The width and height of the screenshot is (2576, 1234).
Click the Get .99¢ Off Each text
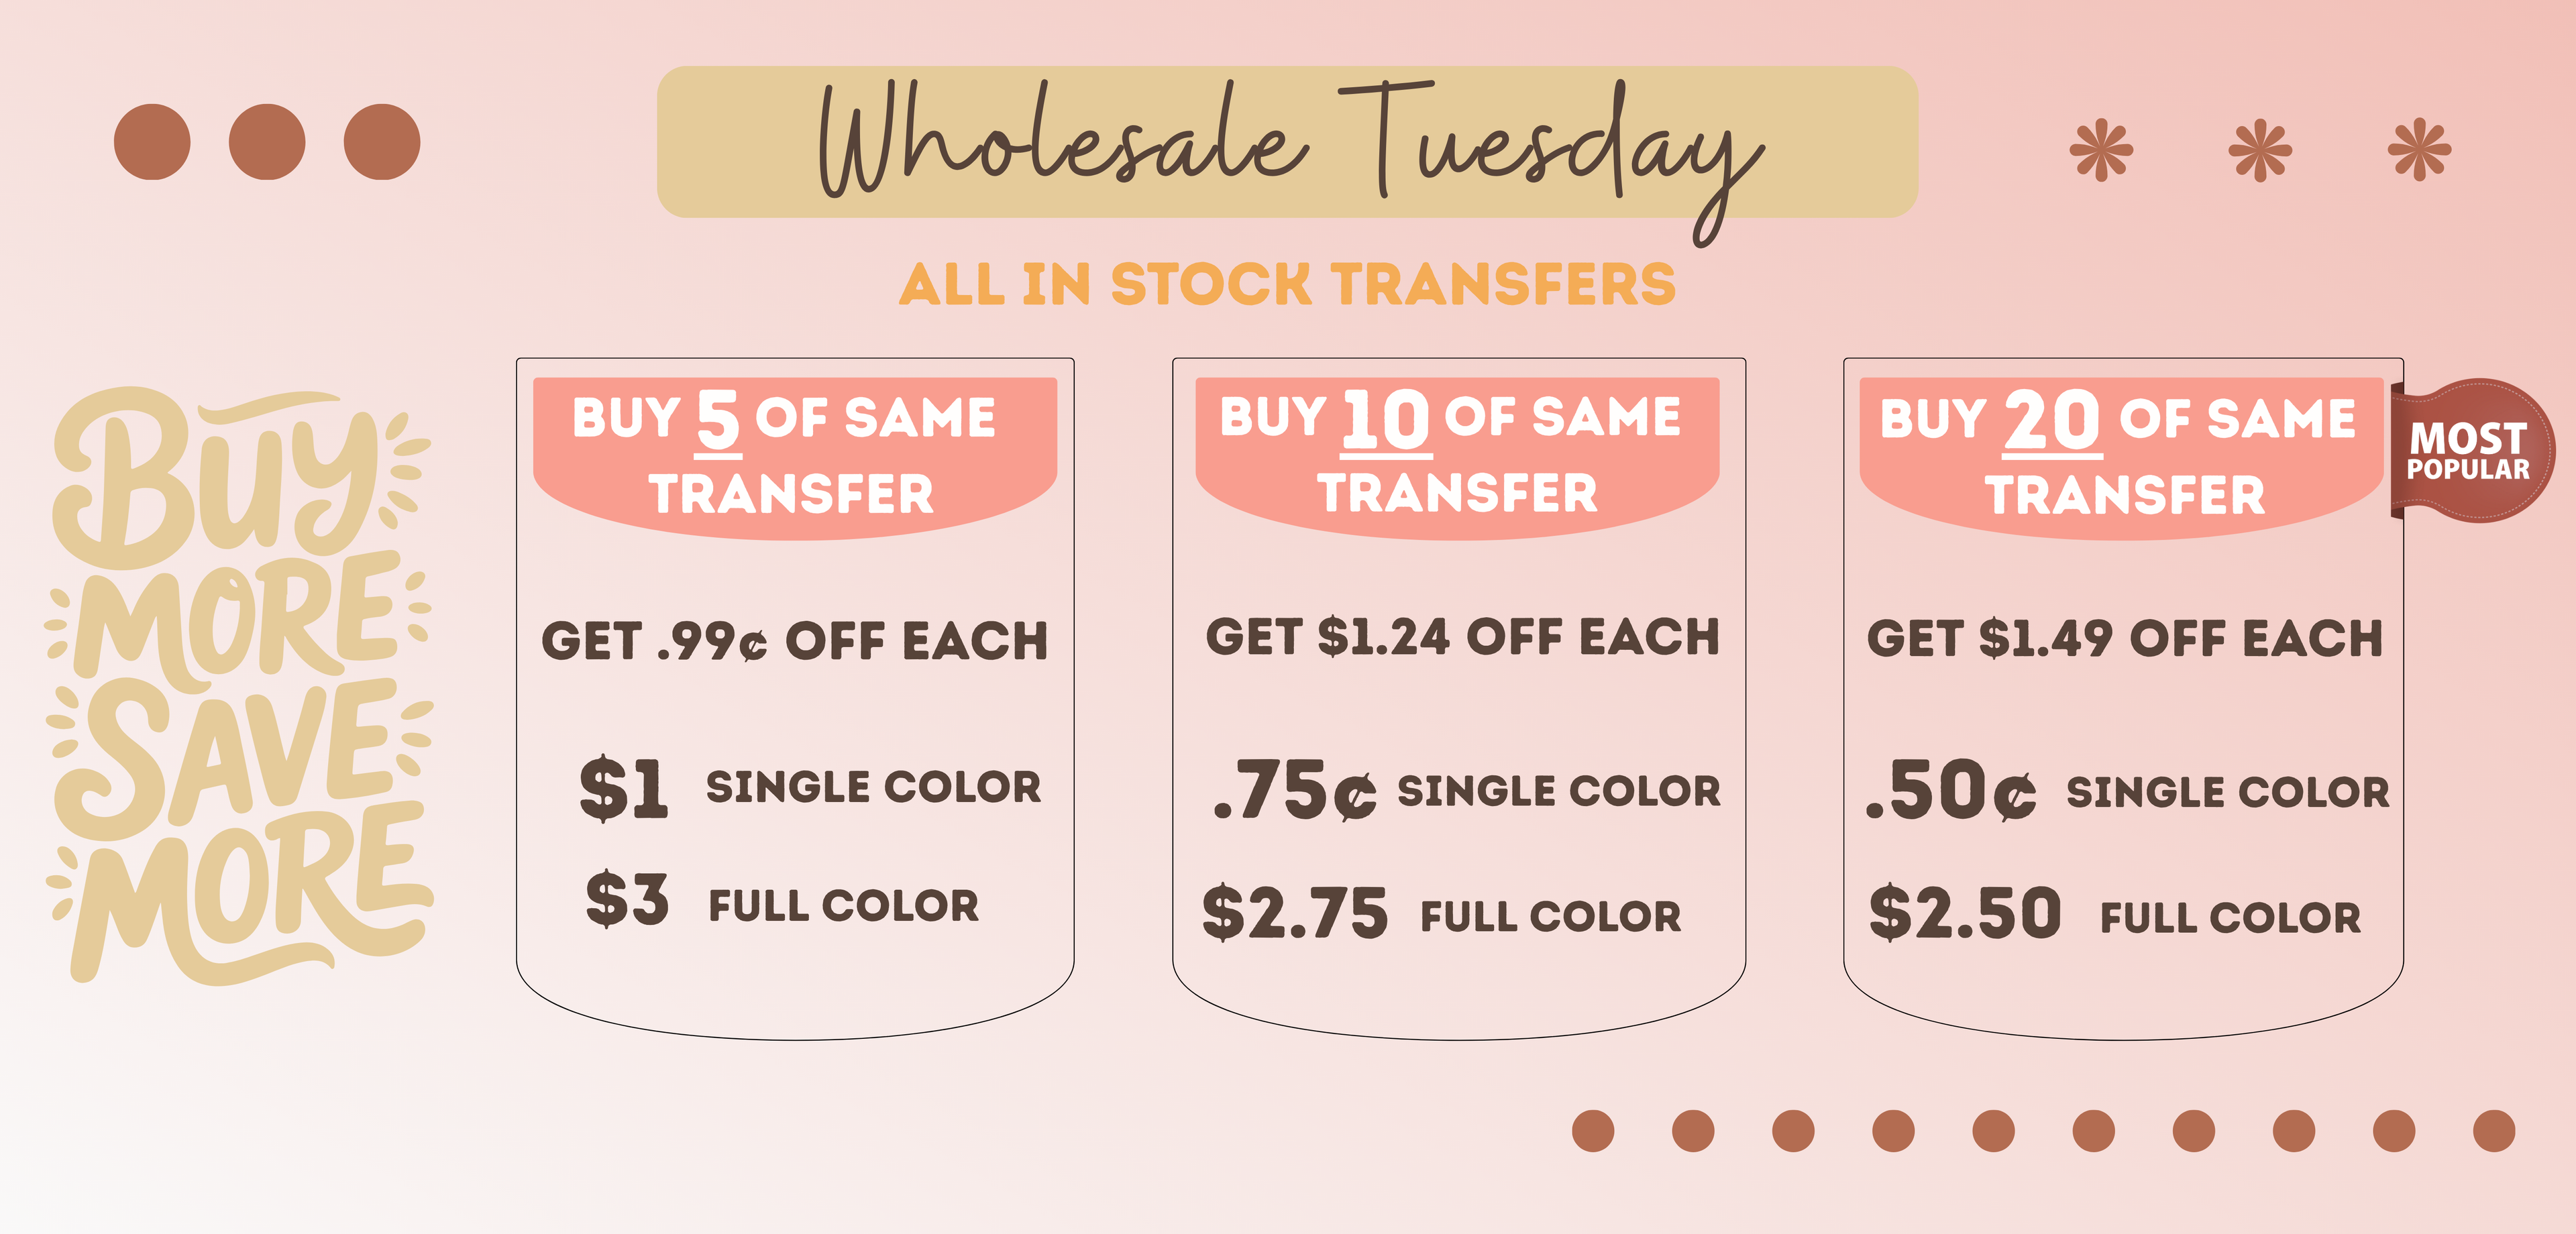click(794, 641)
